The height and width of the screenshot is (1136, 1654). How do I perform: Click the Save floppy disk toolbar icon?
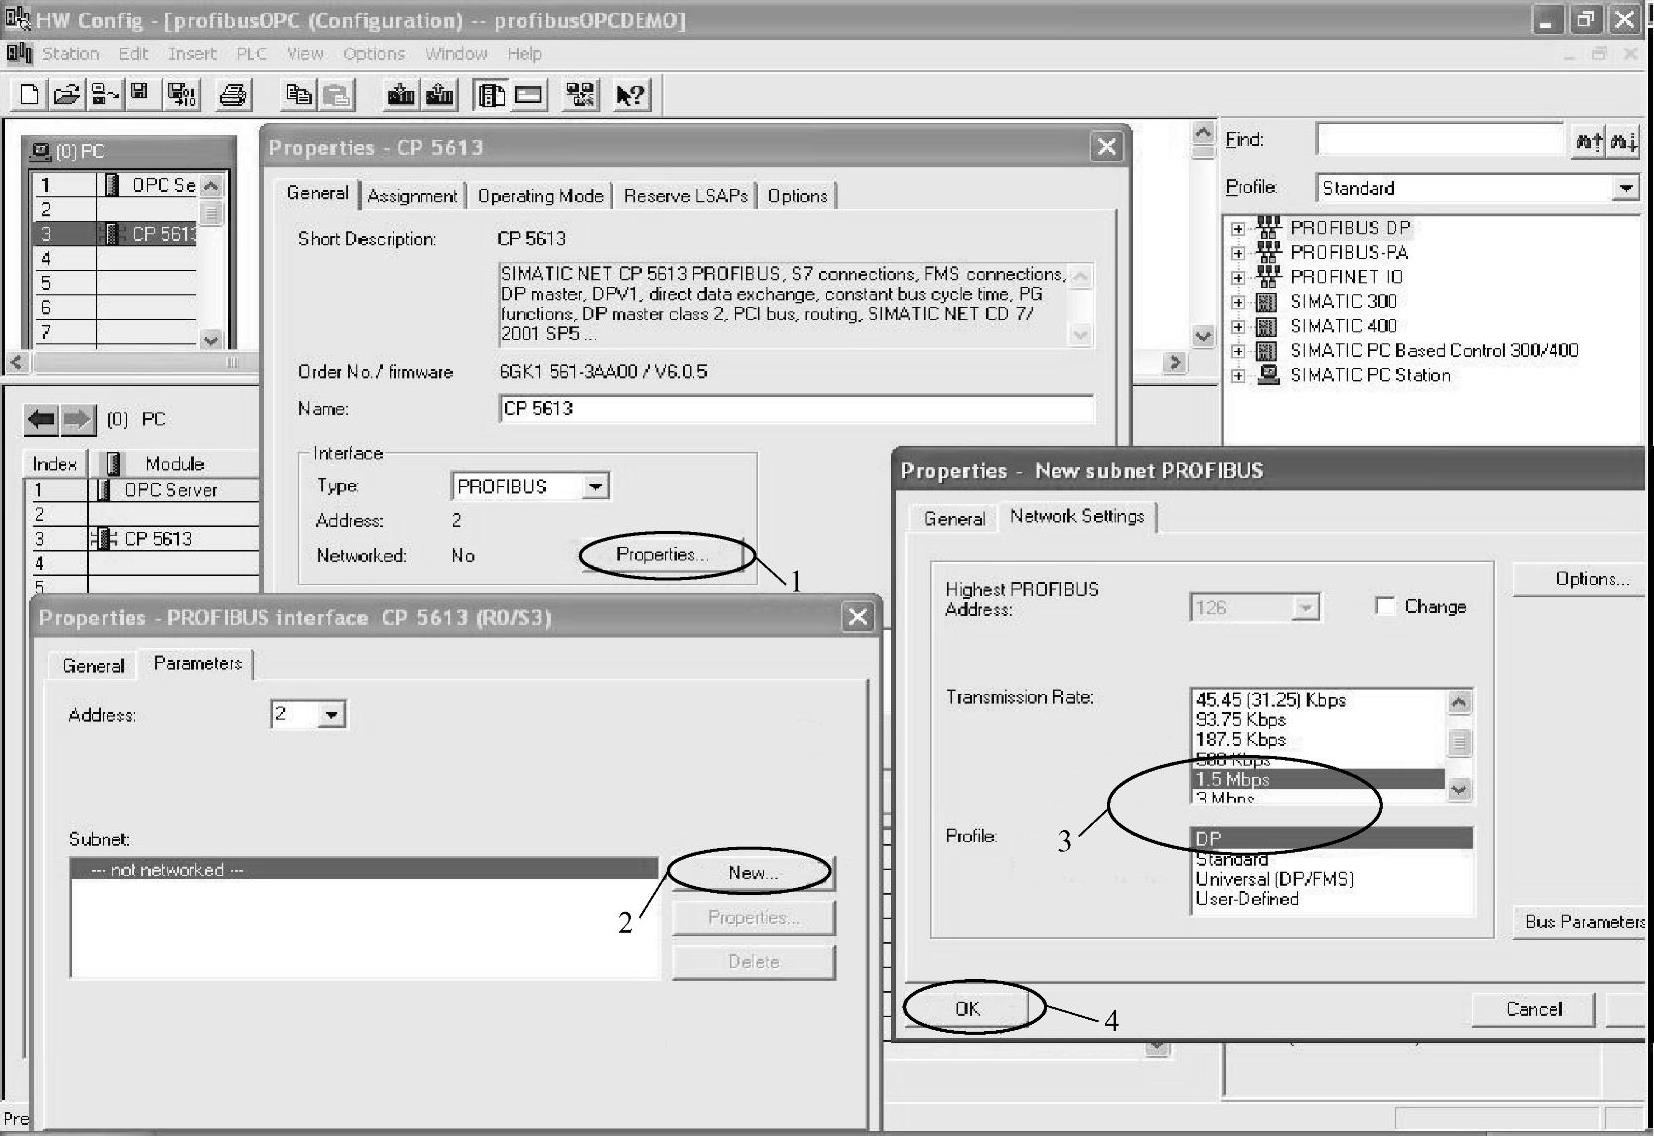(139, 93)
